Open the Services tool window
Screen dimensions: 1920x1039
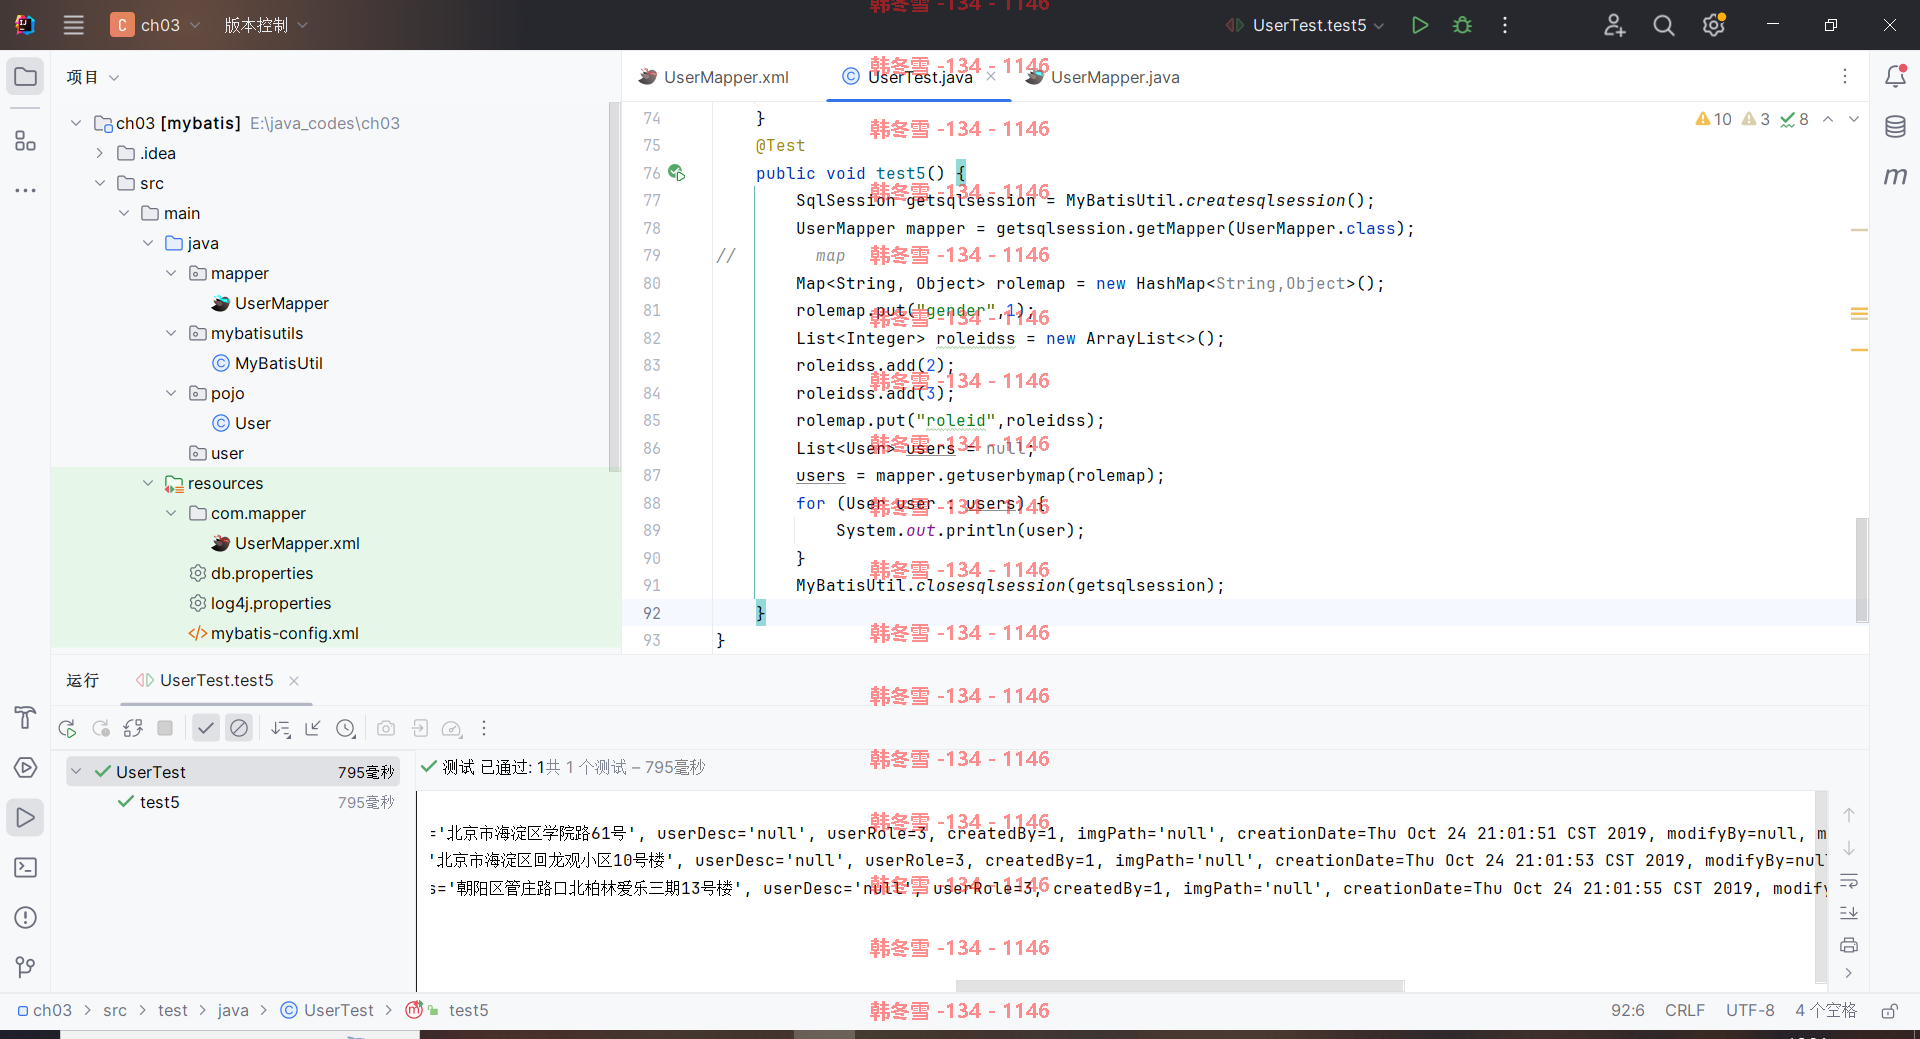tap(25, 768)
